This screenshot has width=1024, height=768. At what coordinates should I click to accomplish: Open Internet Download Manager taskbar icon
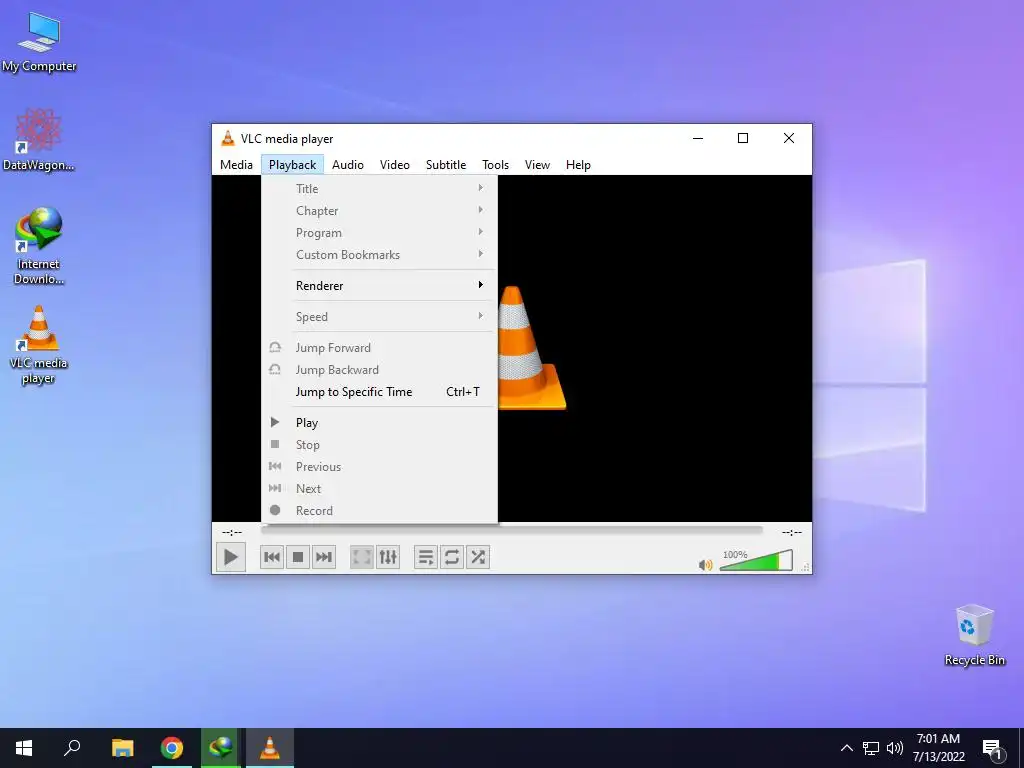point(221,748)
